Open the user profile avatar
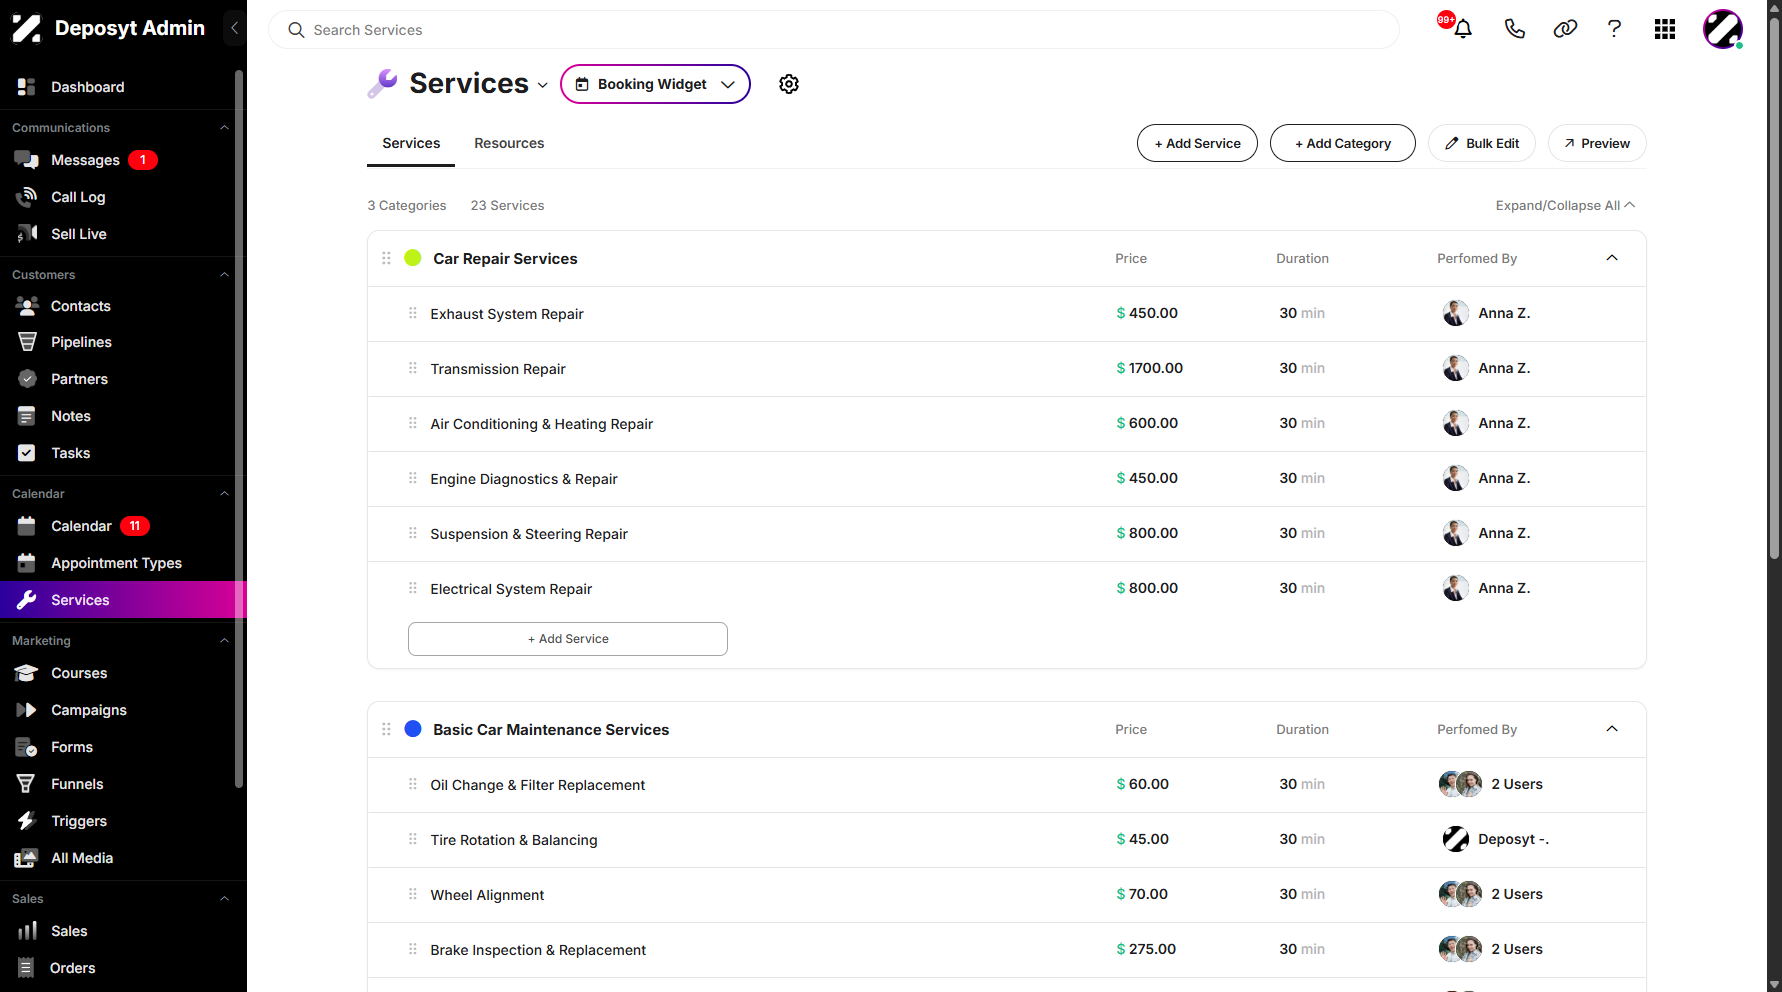1782x992 pixels. coord(1723,29)
